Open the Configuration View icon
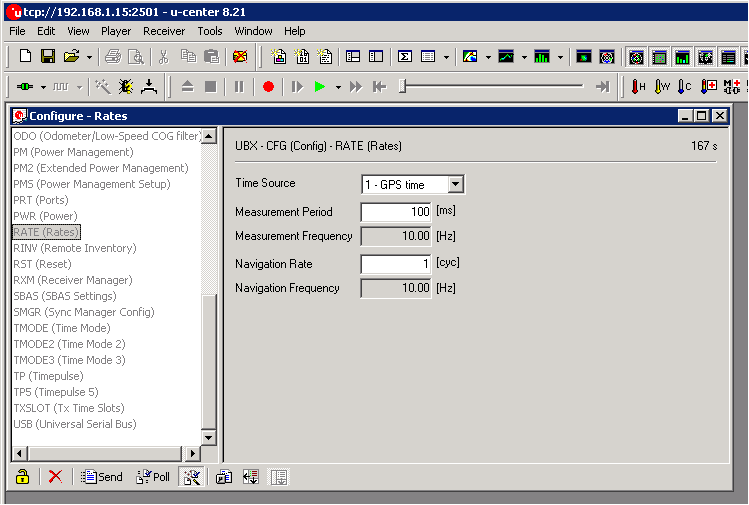Viewport: 749px width, 505px height. [x=376, y=56]
